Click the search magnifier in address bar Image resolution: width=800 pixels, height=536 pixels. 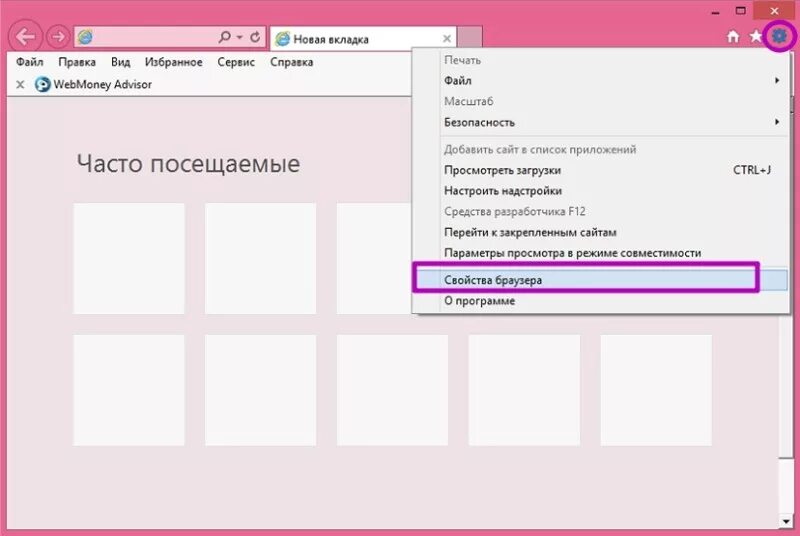point(224,37)
